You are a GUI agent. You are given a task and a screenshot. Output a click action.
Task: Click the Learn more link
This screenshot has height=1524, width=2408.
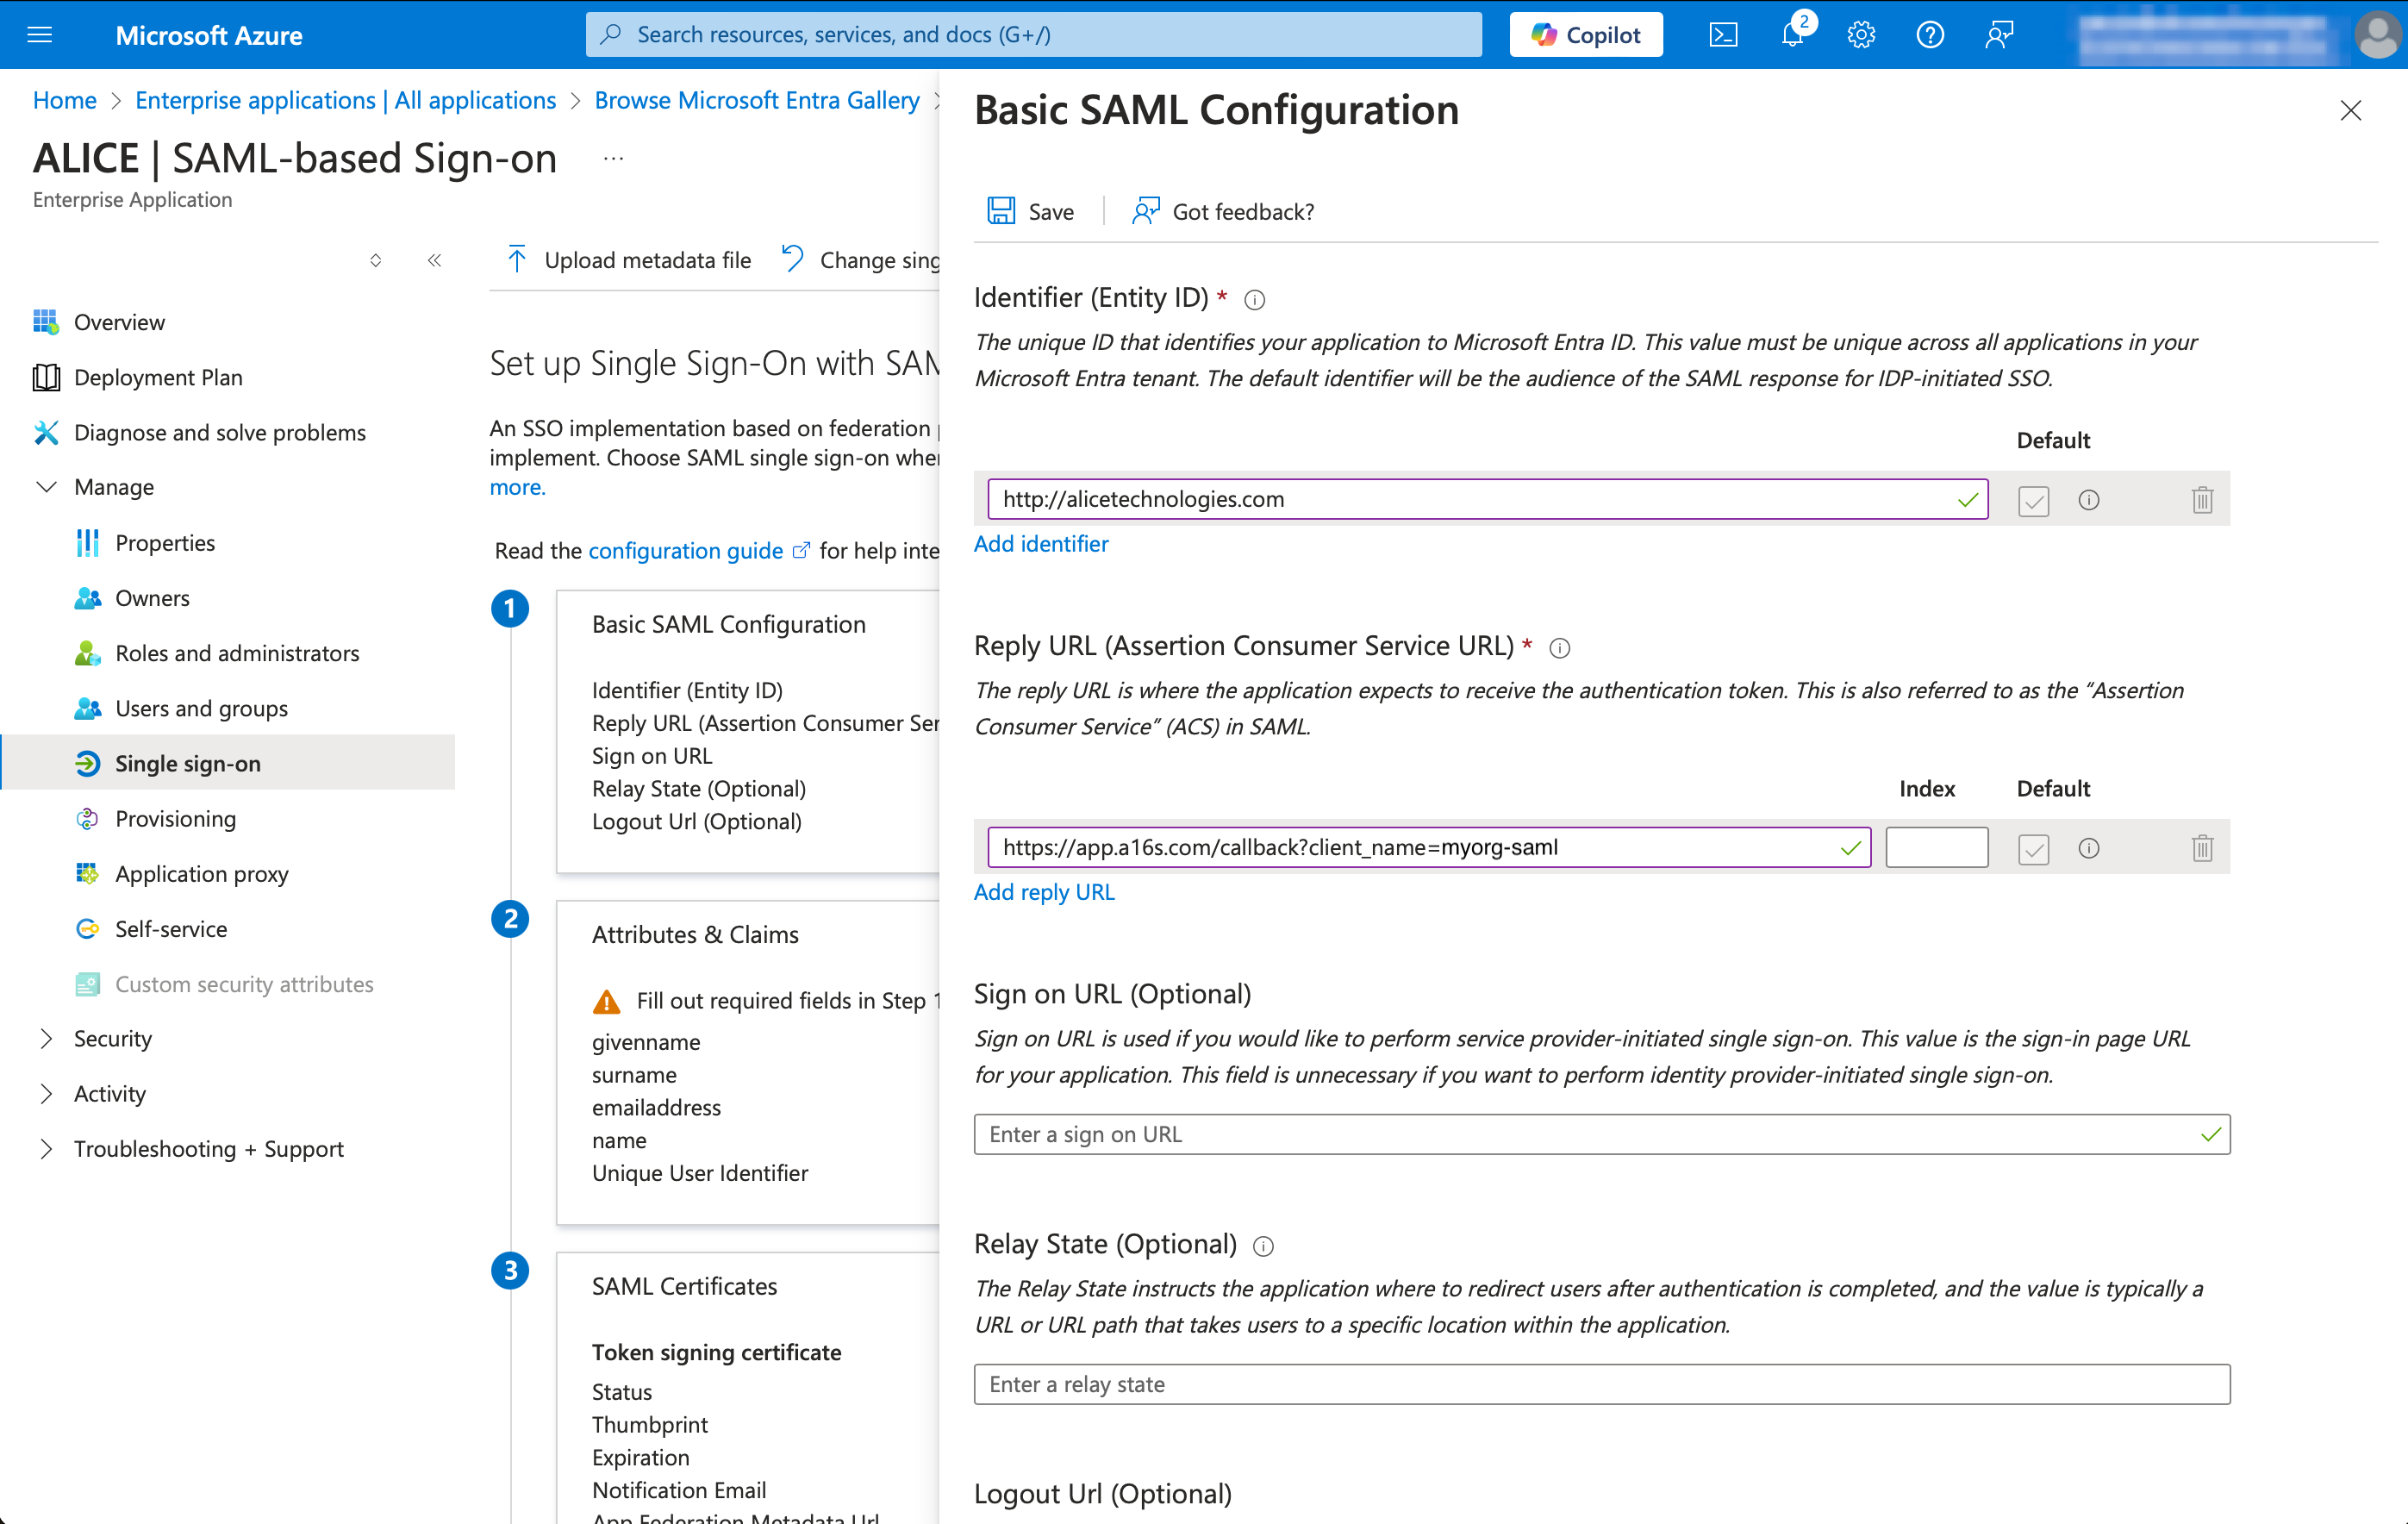coord(517,487)
